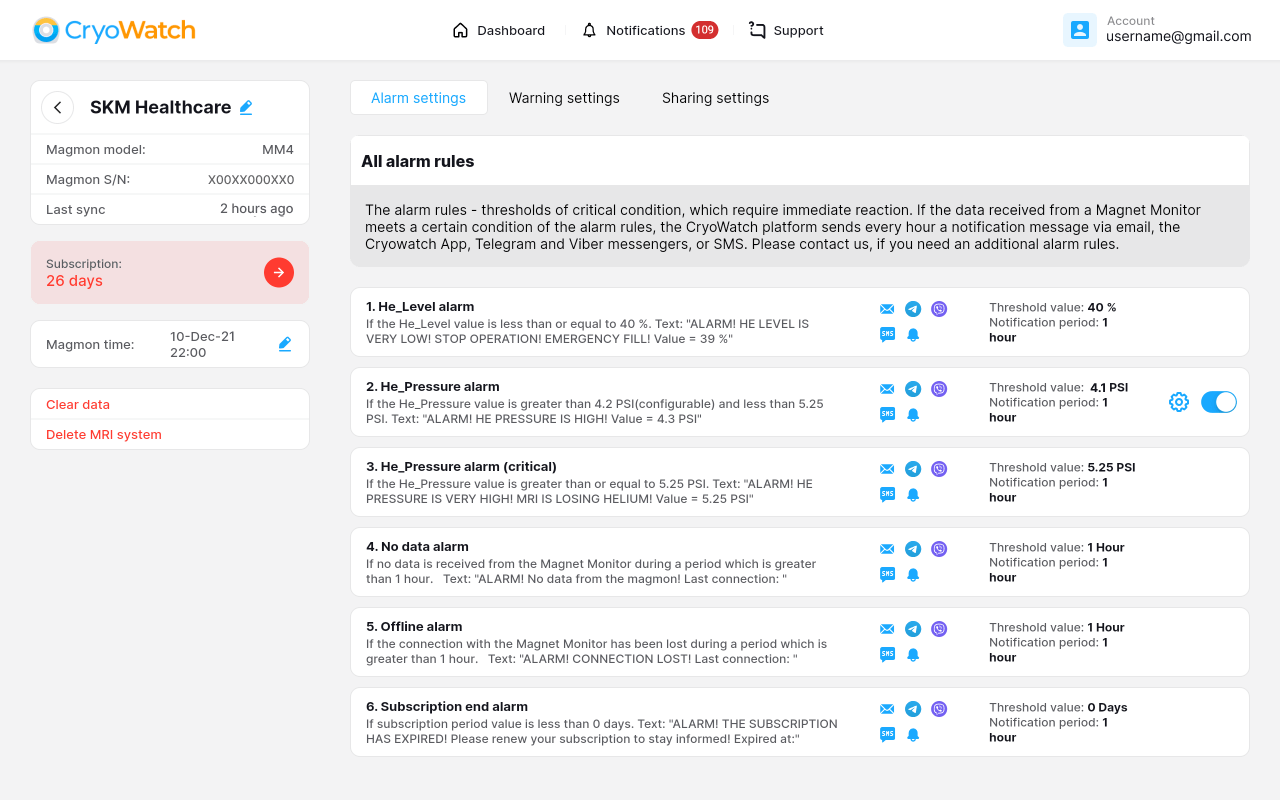Viewport: 1280px width, 800px height.
Task: Select the '5. Offline alarm' title
Action: point(414,627)
